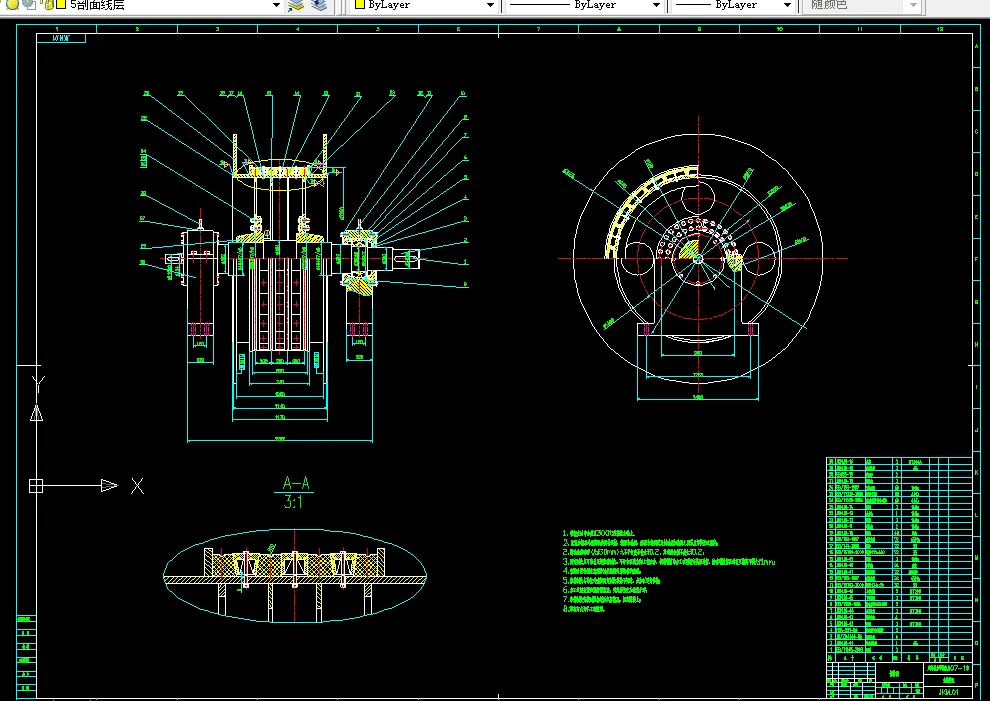Open the lineweight ByLayer dropdown beside 随颜色
Image resolution: width=990 pixels, height=701 pixels.
[x=787, y=5]
